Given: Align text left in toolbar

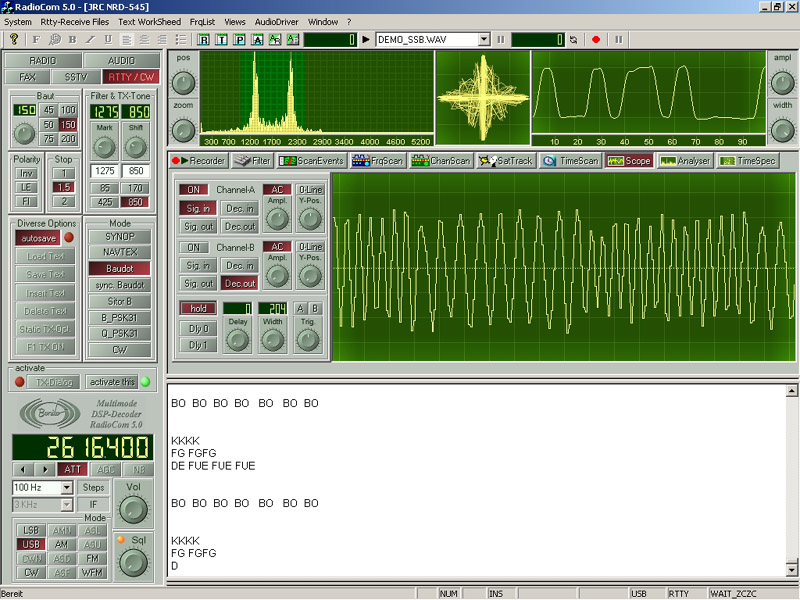Looking at the screenshot, I should [x=127, y=39].
